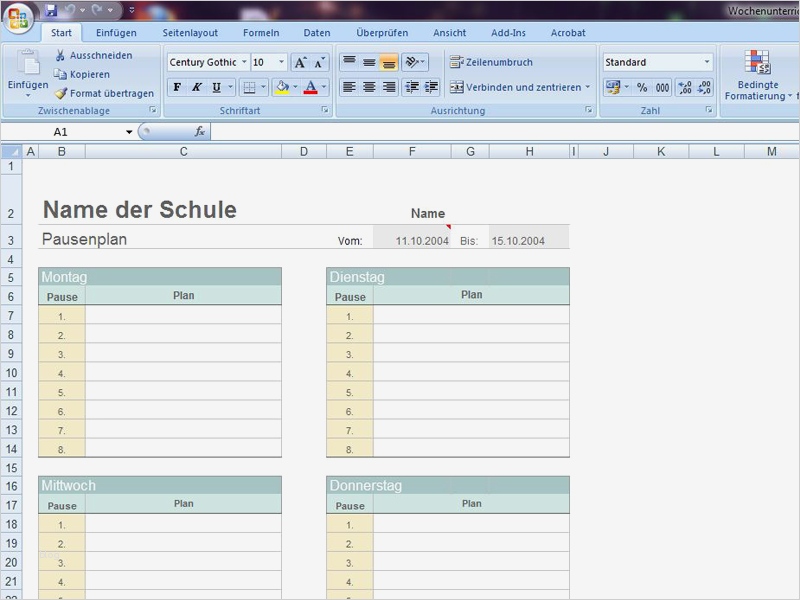This screenshot has height=600, width=800.
Task: Toggle underline U button
Action: click(216, 87)
